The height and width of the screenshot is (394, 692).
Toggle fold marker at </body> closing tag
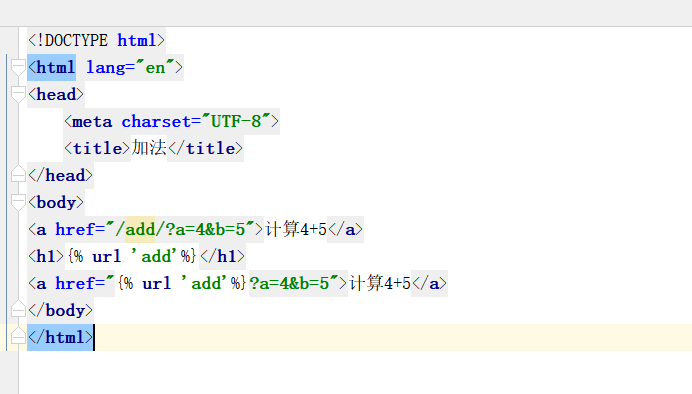tap(18, 310)
